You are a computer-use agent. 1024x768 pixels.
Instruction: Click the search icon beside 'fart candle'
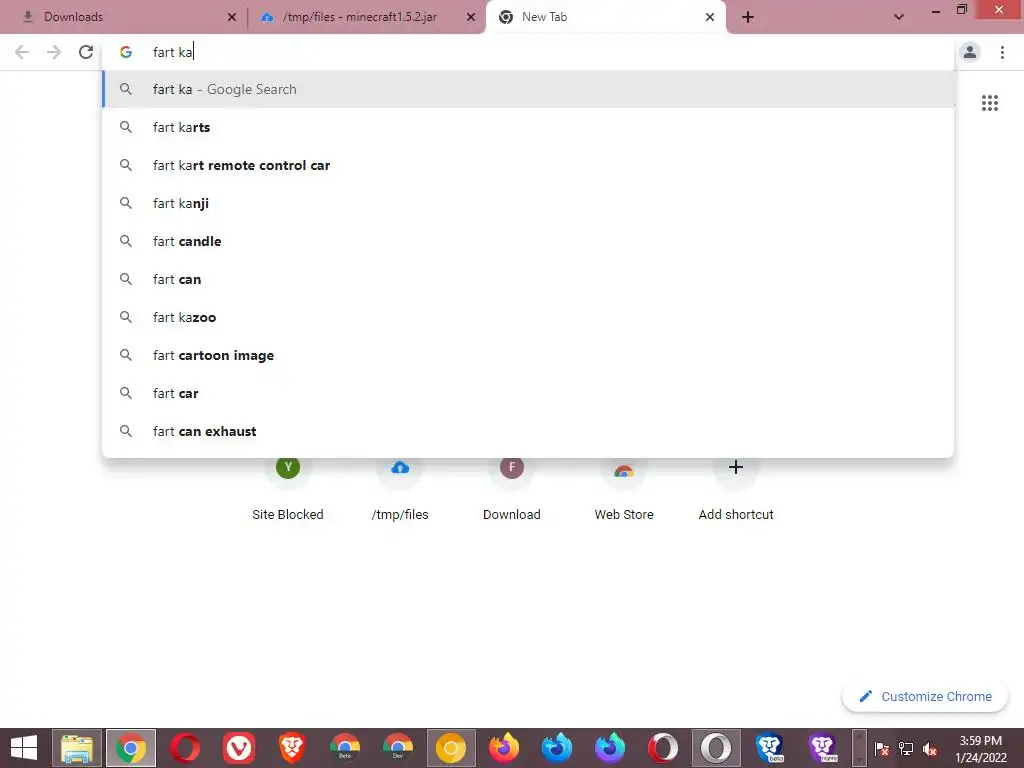[x=126, y=241]
